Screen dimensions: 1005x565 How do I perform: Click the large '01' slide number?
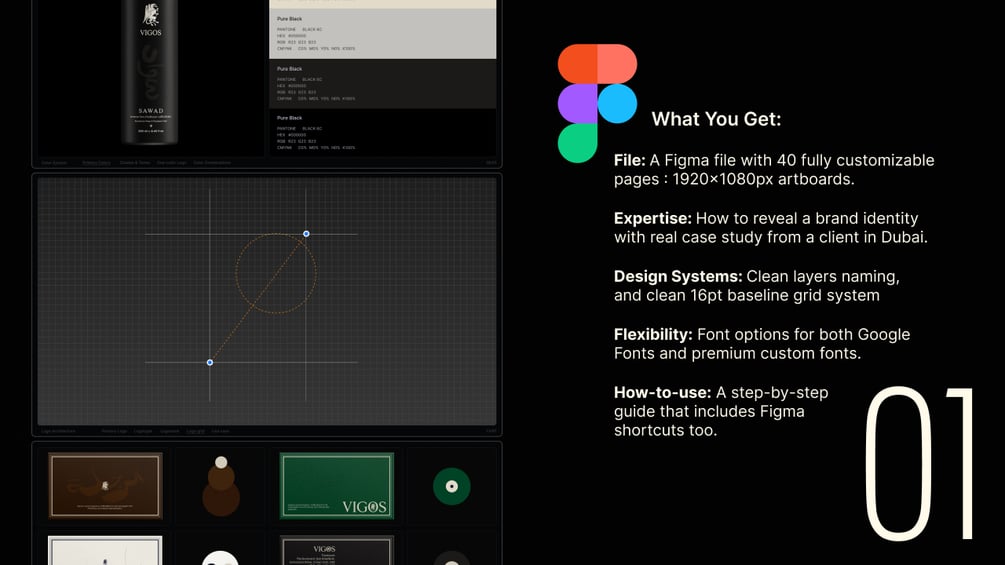pyautogui.click(x=920, y=464)
